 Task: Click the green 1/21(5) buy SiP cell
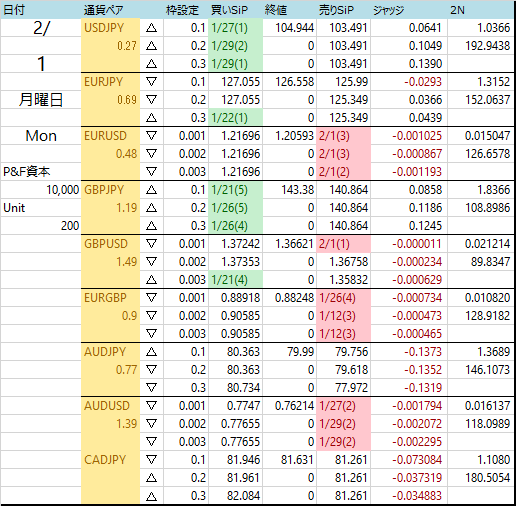235,190
